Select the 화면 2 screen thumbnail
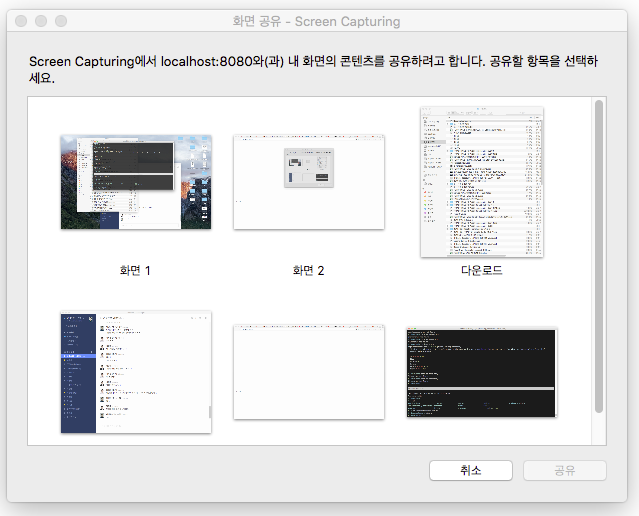The image size is (639, 516). 309,182
